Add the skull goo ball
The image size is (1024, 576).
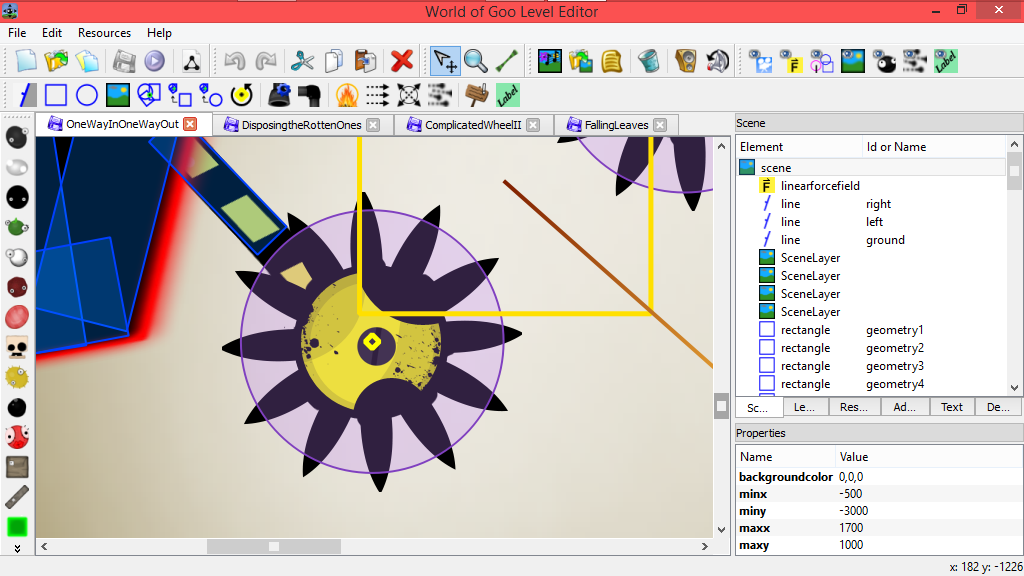click(17, 347)
